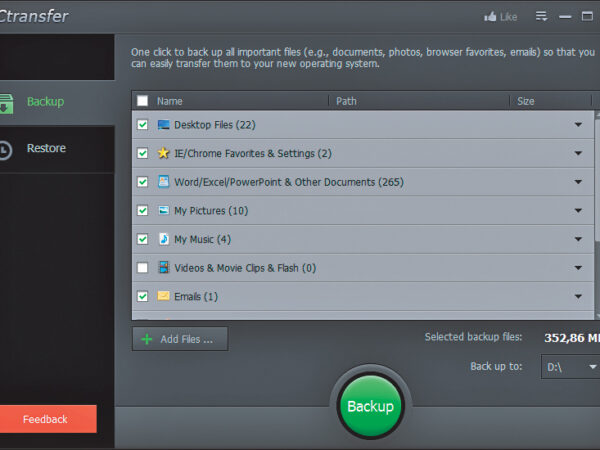The image size is (600, 450).
Task: Select the Backup tab in sidebar
Action: tap(45, 102)
